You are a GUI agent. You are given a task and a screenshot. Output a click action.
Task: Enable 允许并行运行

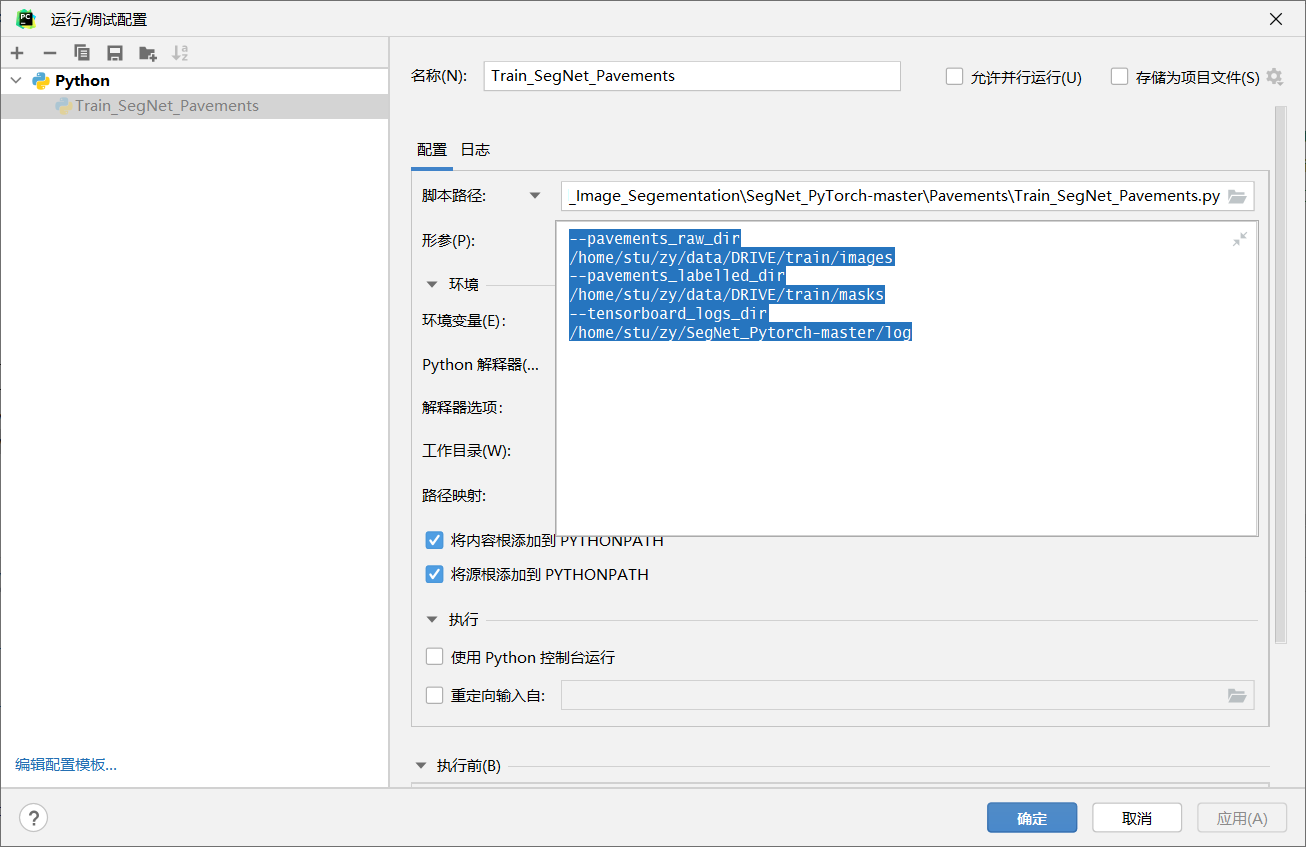pos(954,76)
